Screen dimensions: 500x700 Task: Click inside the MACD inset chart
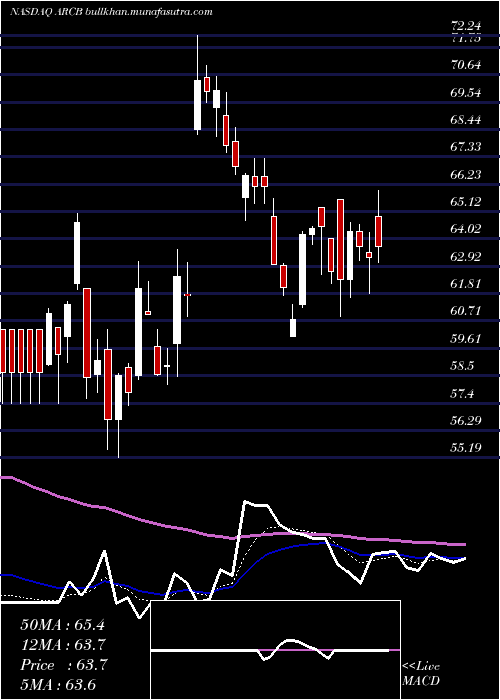tap(275, 650)
